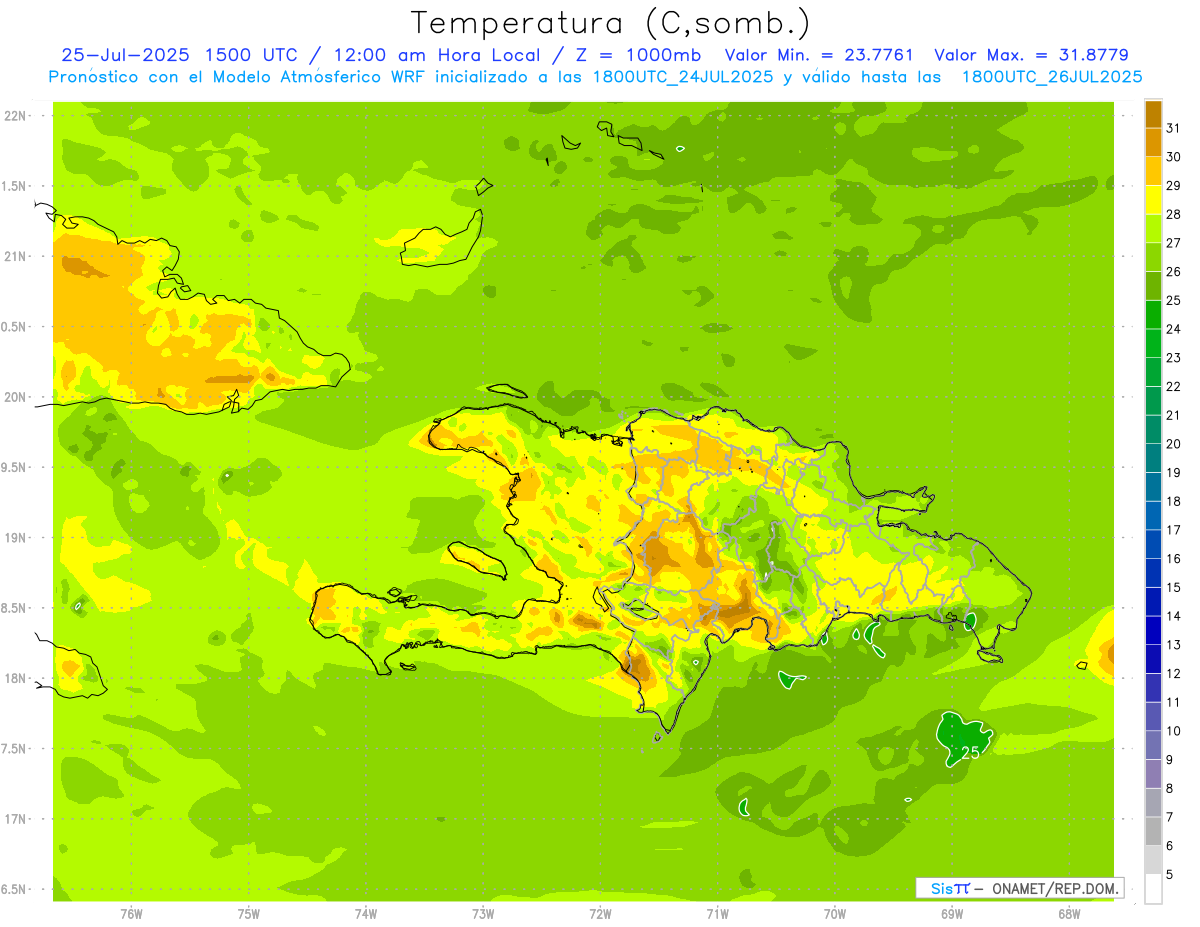Click the "71W" longitude axis label

[717, 915]
